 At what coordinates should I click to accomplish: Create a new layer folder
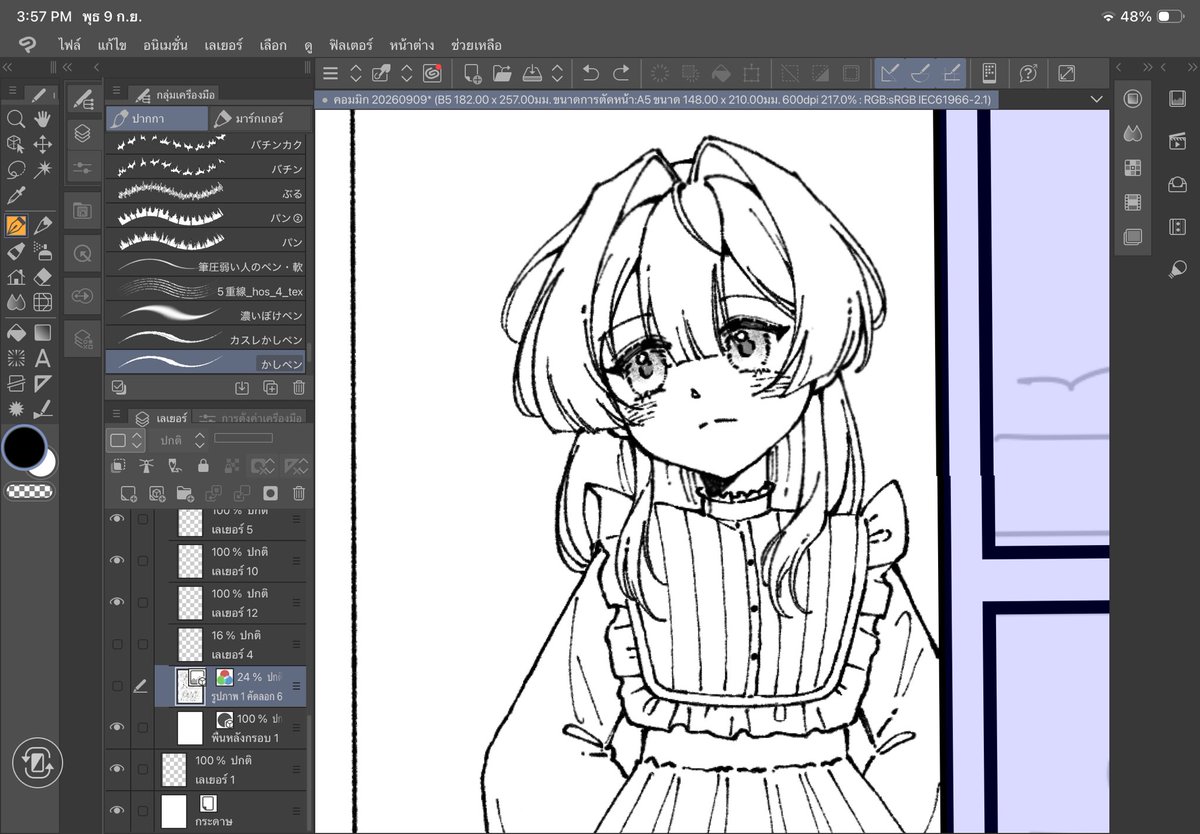185,493
